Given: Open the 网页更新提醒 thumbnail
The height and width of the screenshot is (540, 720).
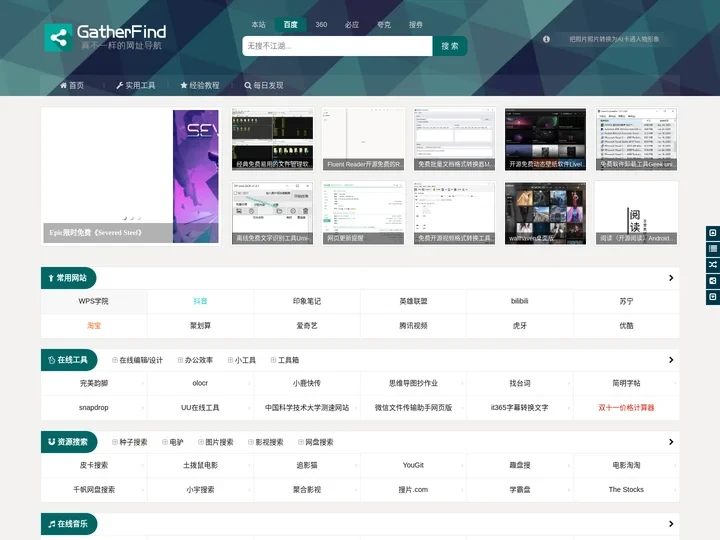Looking at the screenshot, I should click(x=363, y=213).
